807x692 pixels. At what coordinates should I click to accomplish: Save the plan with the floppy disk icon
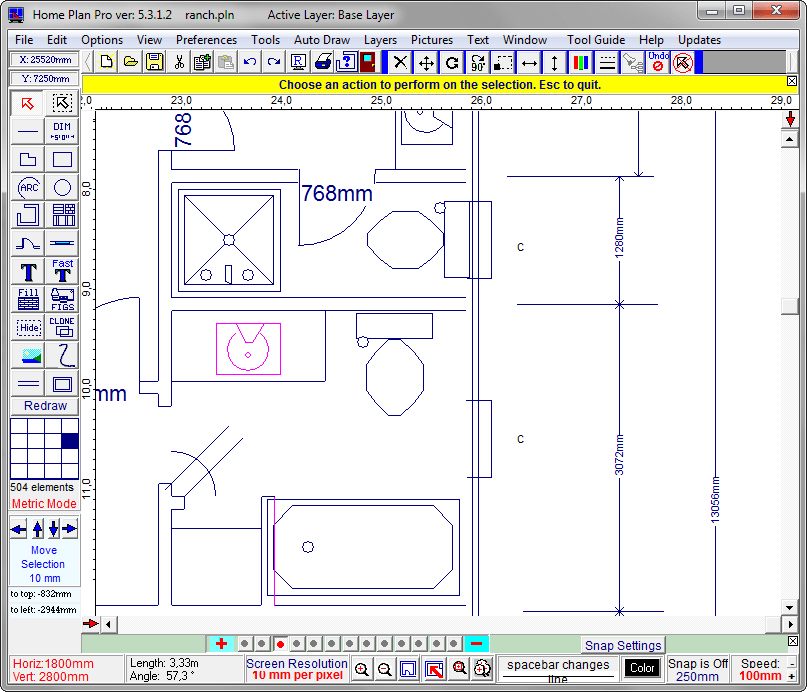[154, 62]
